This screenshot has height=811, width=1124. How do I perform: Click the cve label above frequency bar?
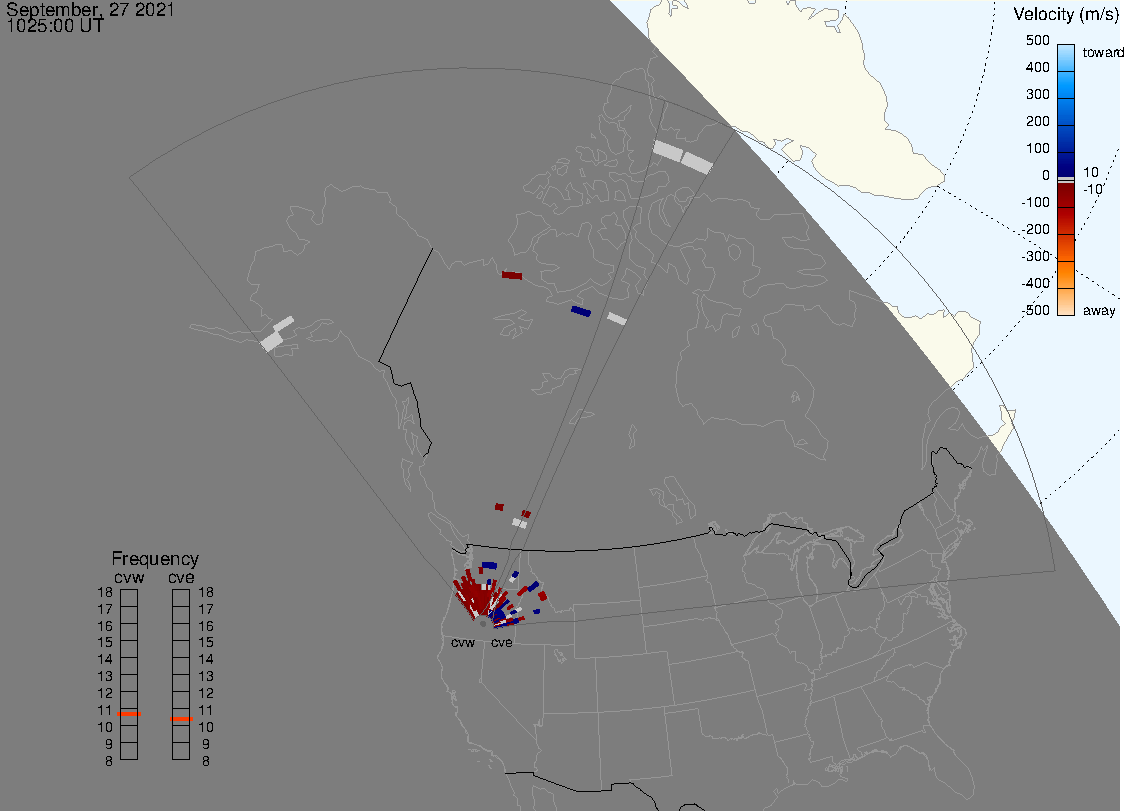(181, 578)
